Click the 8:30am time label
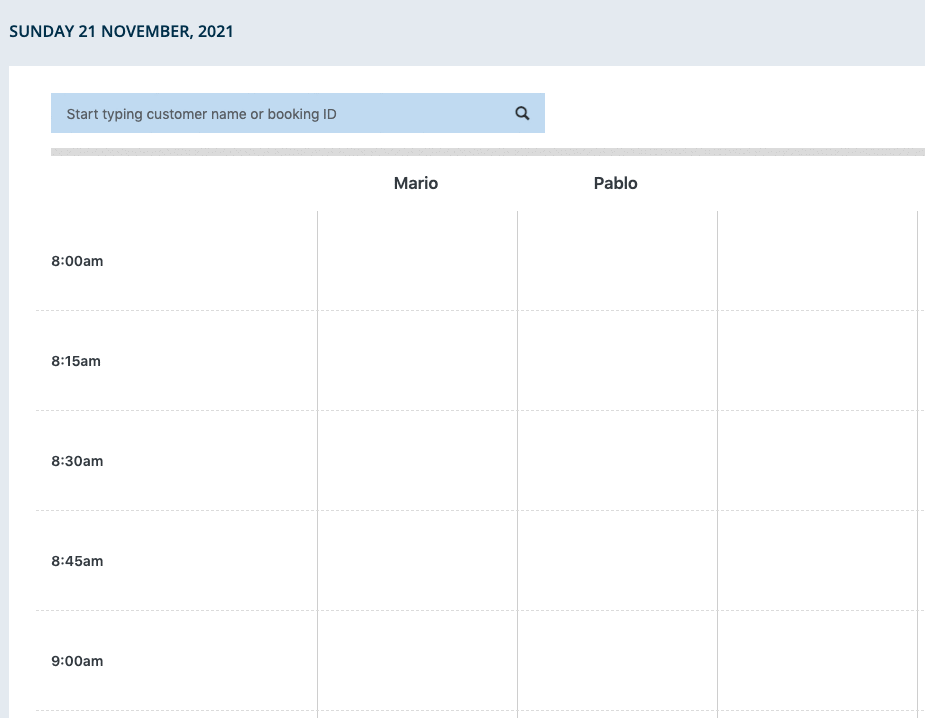This screenshot has height=718, width=925. pyautogui.click(x=77, y=461)
